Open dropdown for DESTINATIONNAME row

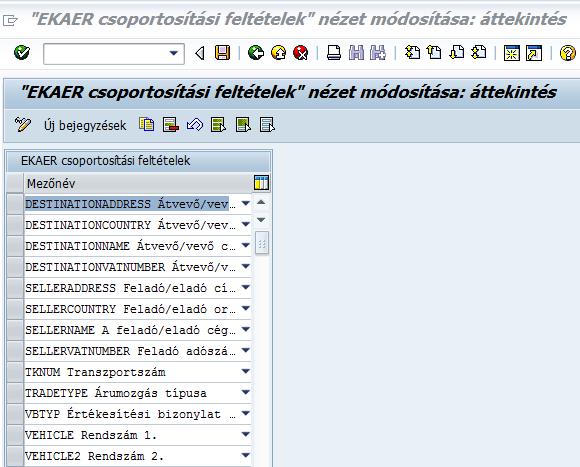point(245,246)
